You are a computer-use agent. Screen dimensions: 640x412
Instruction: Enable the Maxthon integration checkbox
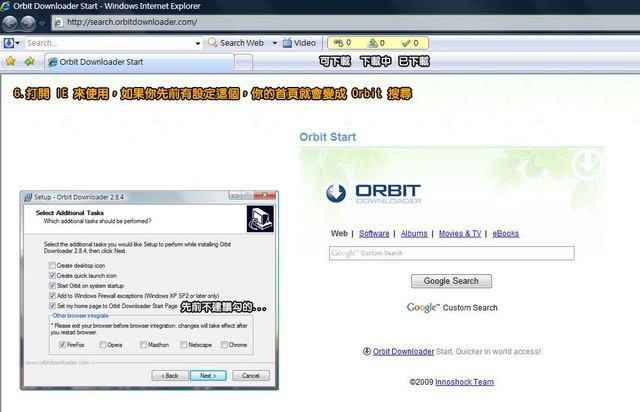click(x=143, y=345)
